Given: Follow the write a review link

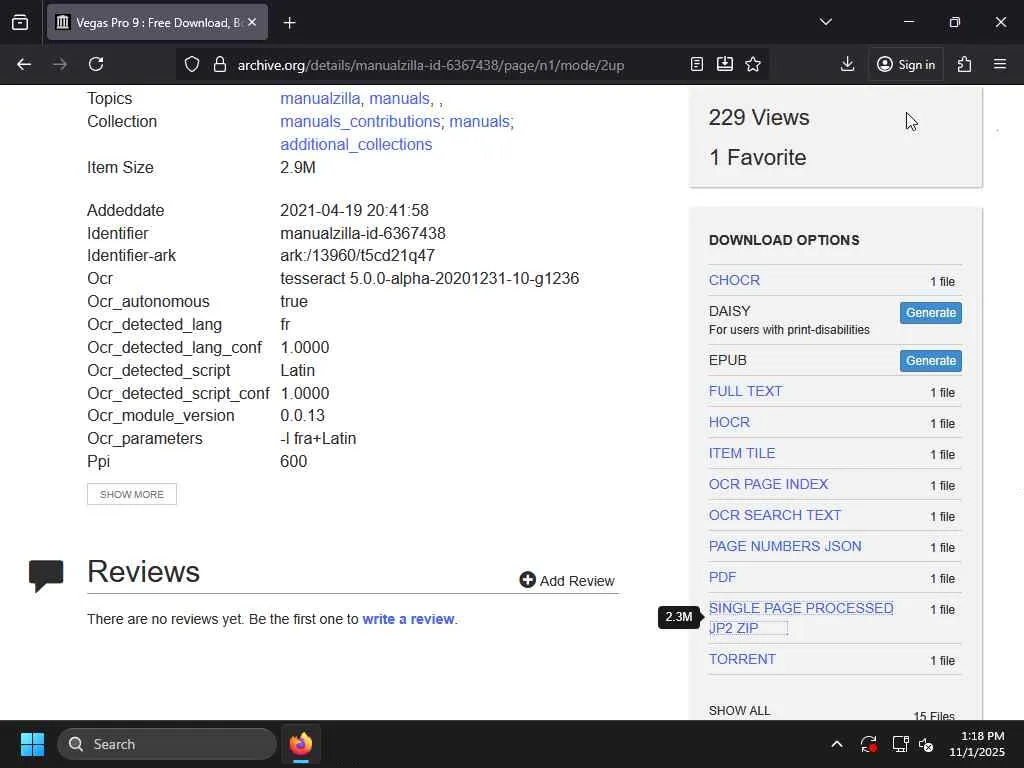Looking at the screenshot, I should [x=408, y=619].
